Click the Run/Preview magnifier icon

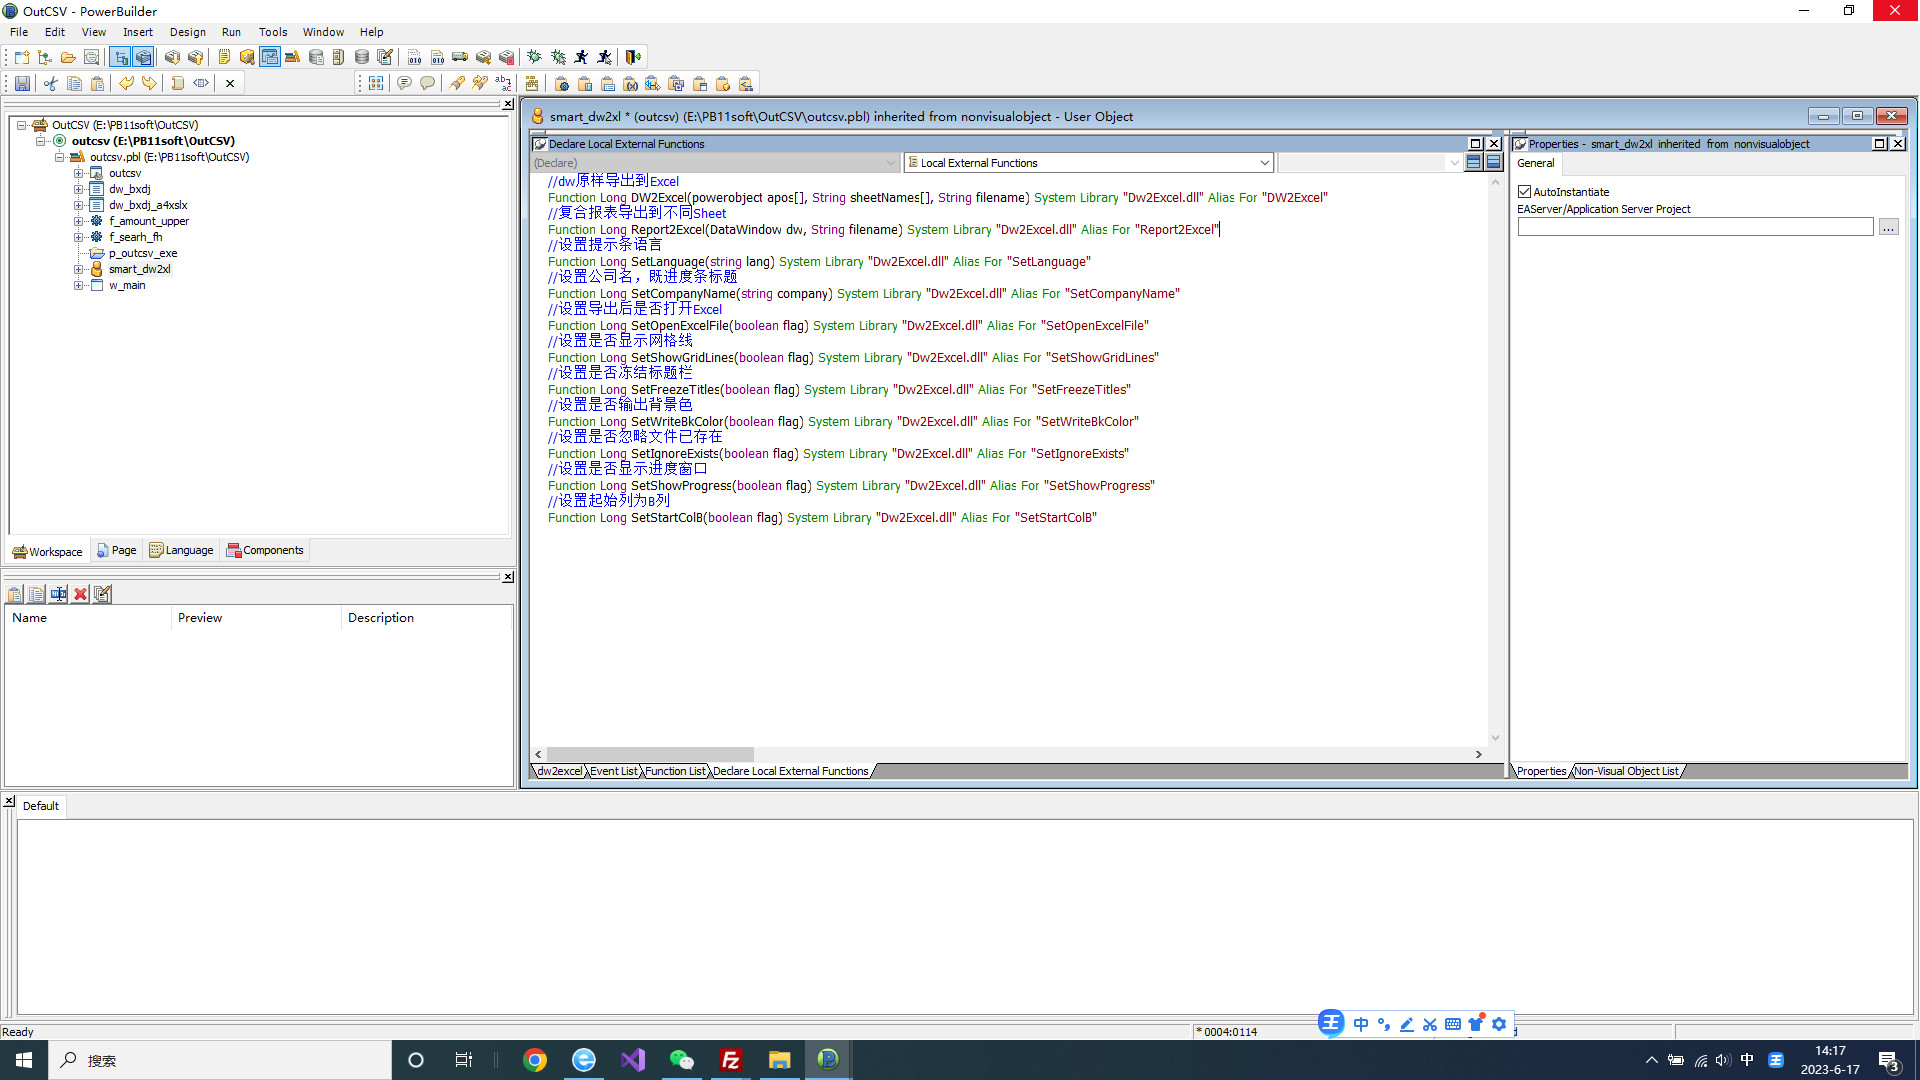click(x=91, y=57)
